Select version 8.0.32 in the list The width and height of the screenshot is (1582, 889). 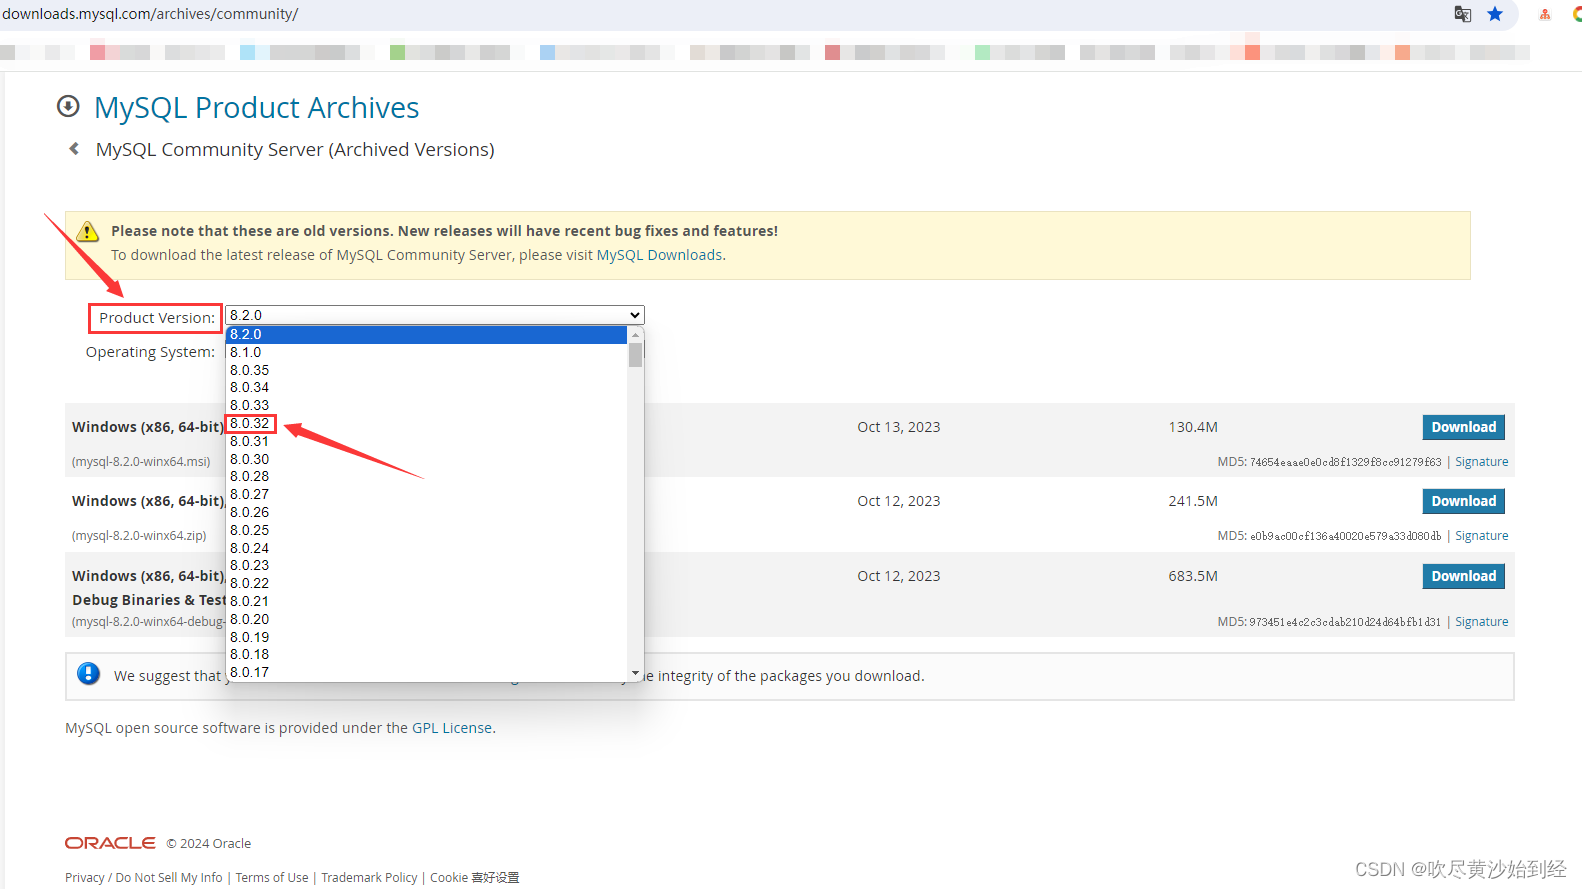coord(426,423)
